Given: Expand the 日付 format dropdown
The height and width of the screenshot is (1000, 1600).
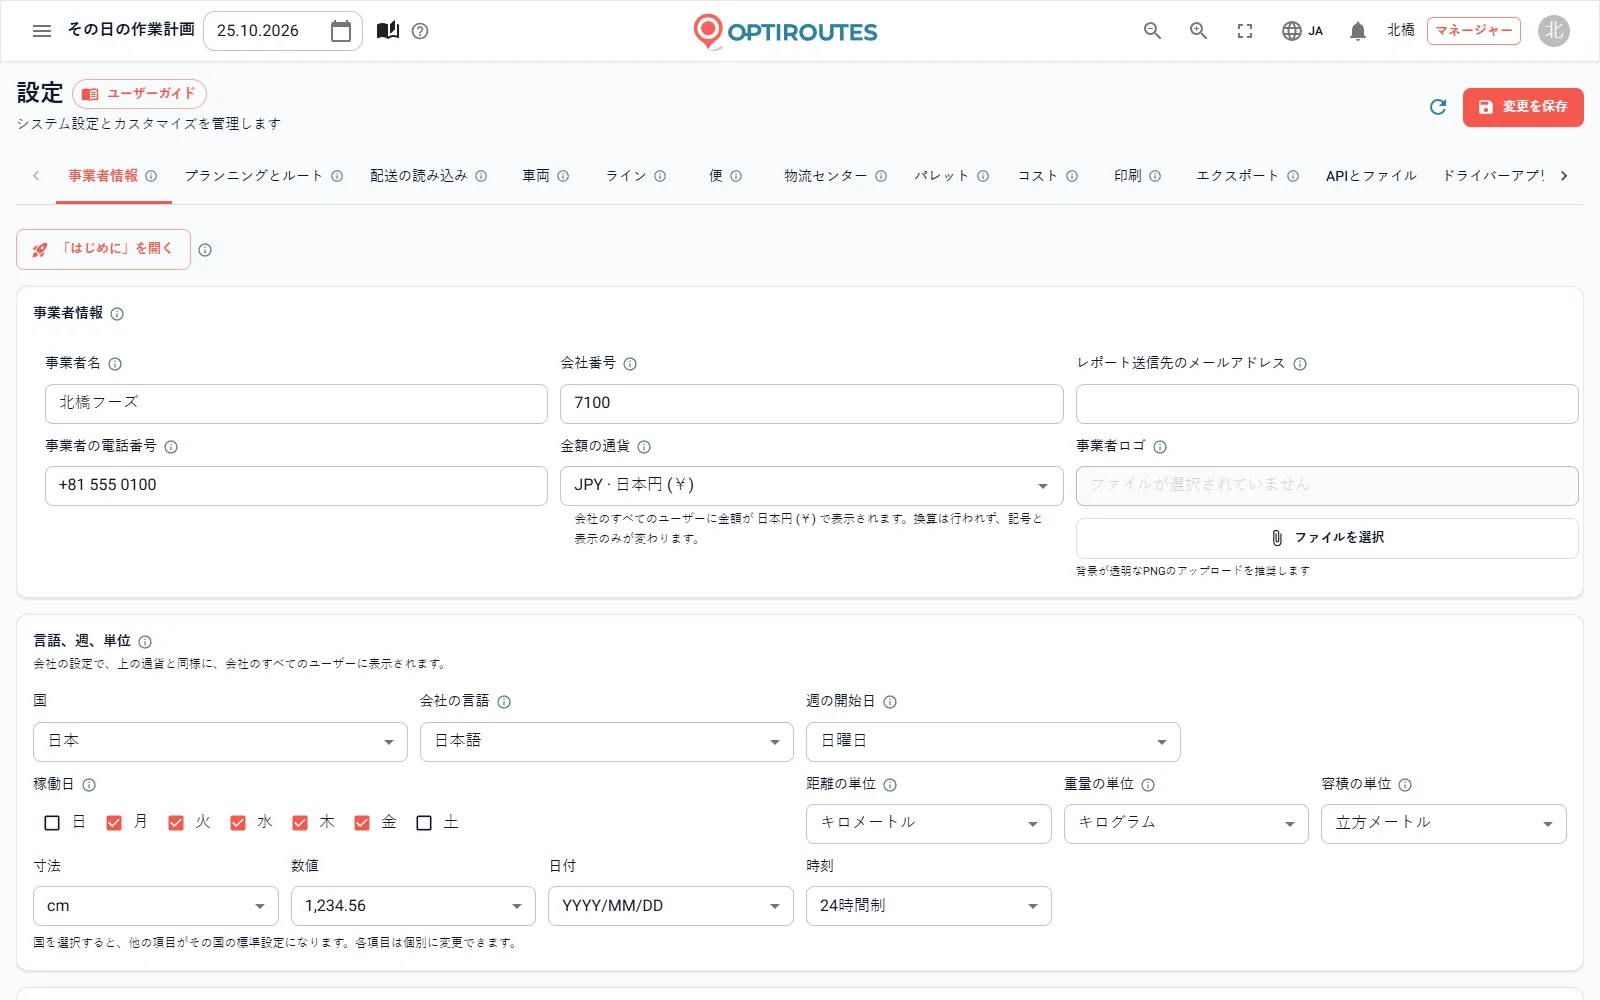Looking at the screenshot, I should click(x=671, y=906).
